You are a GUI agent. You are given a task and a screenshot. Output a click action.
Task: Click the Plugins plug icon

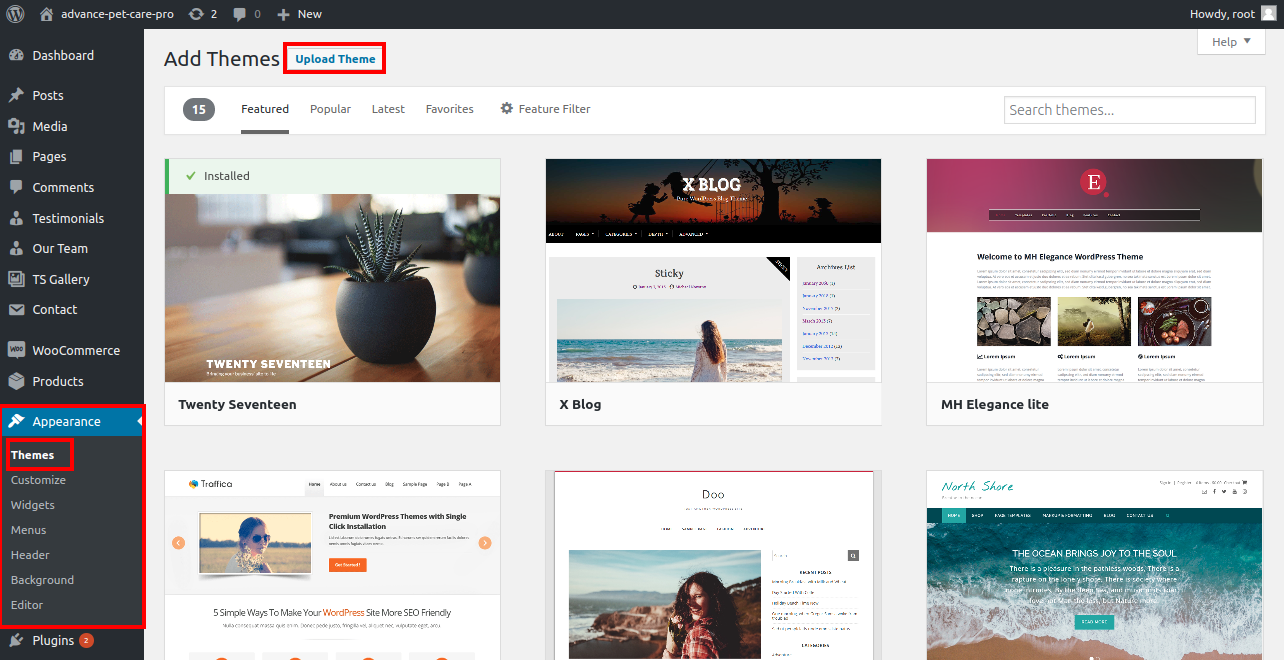16,641
